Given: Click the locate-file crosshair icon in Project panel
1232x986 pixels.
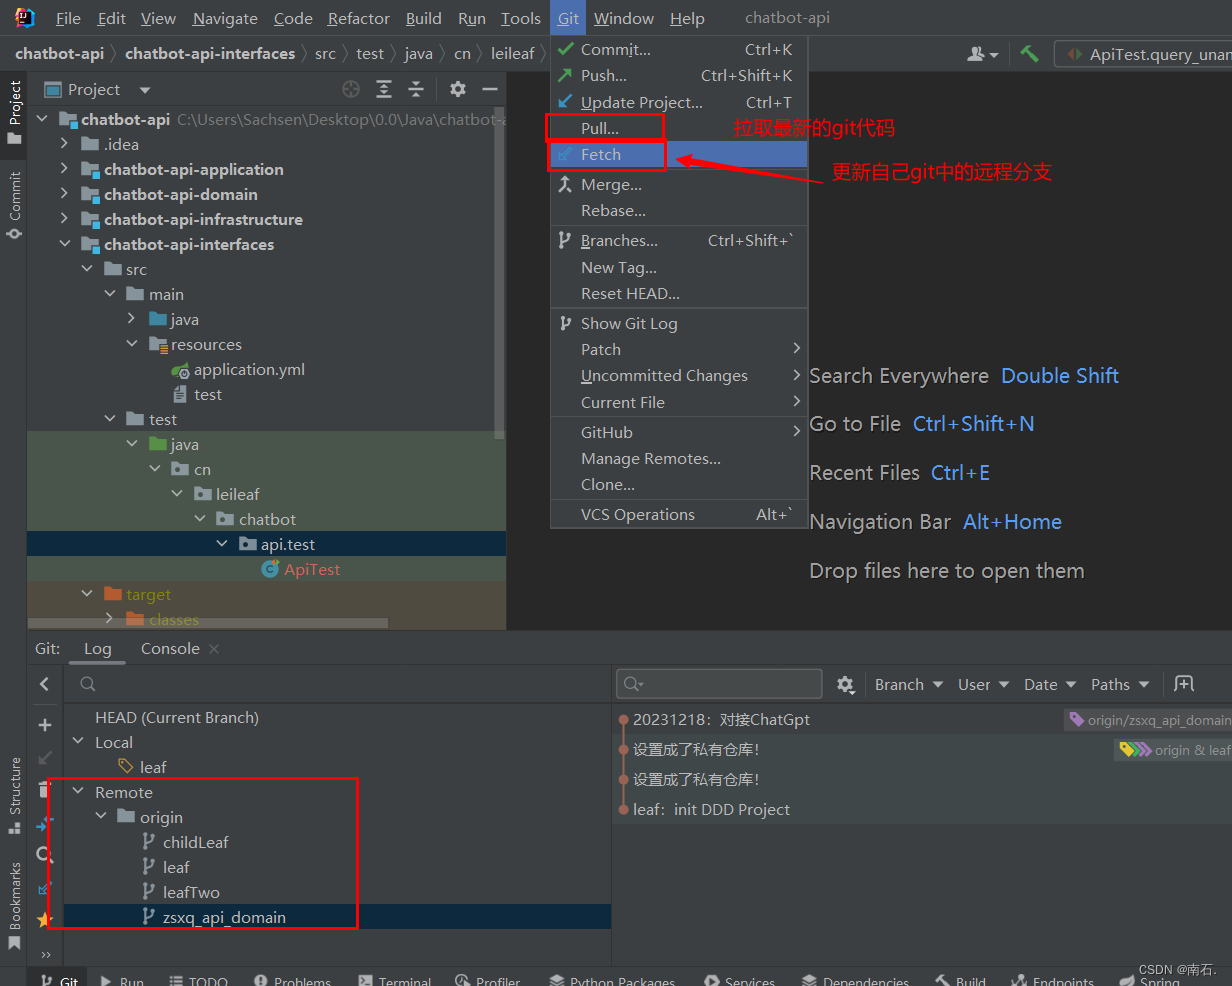Looking at the screenshot, I should pyautogui.click(x=351, y=89).
